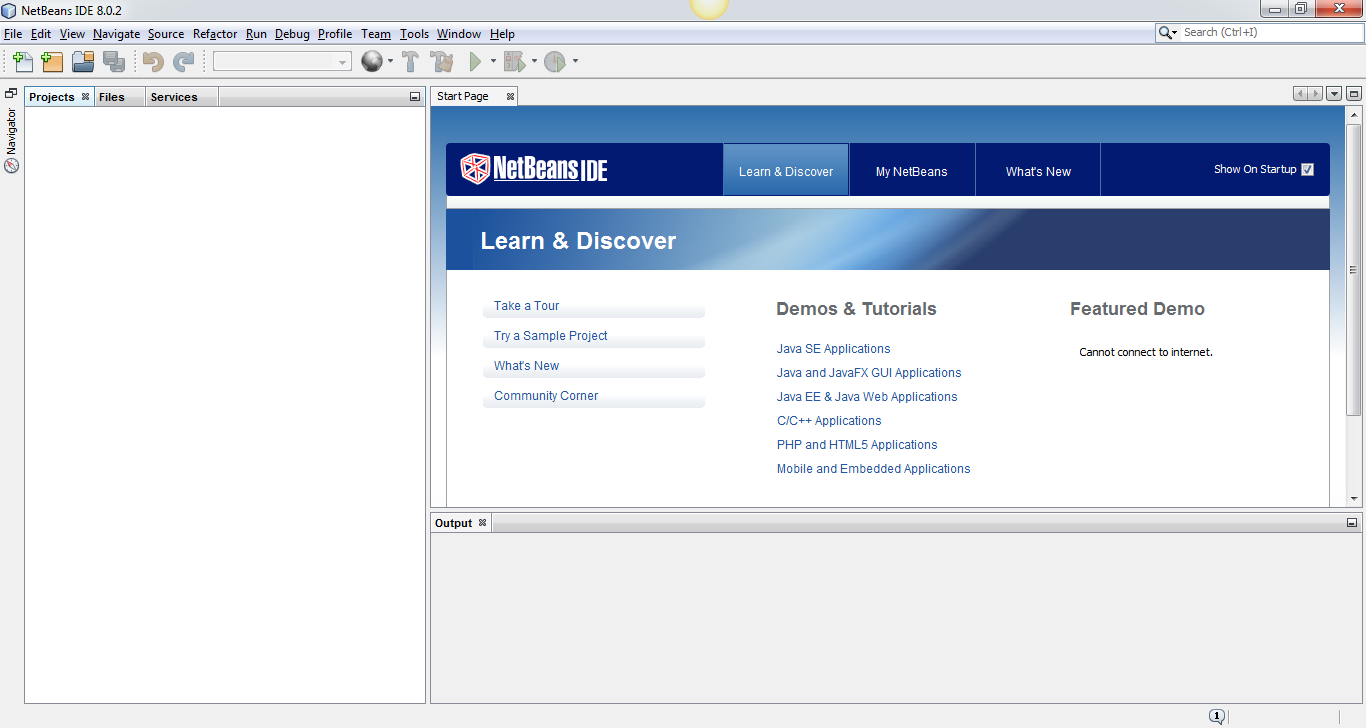Click the globe browser icon in toolbar
Screen dimensions: 1366x728
point(372,62)
